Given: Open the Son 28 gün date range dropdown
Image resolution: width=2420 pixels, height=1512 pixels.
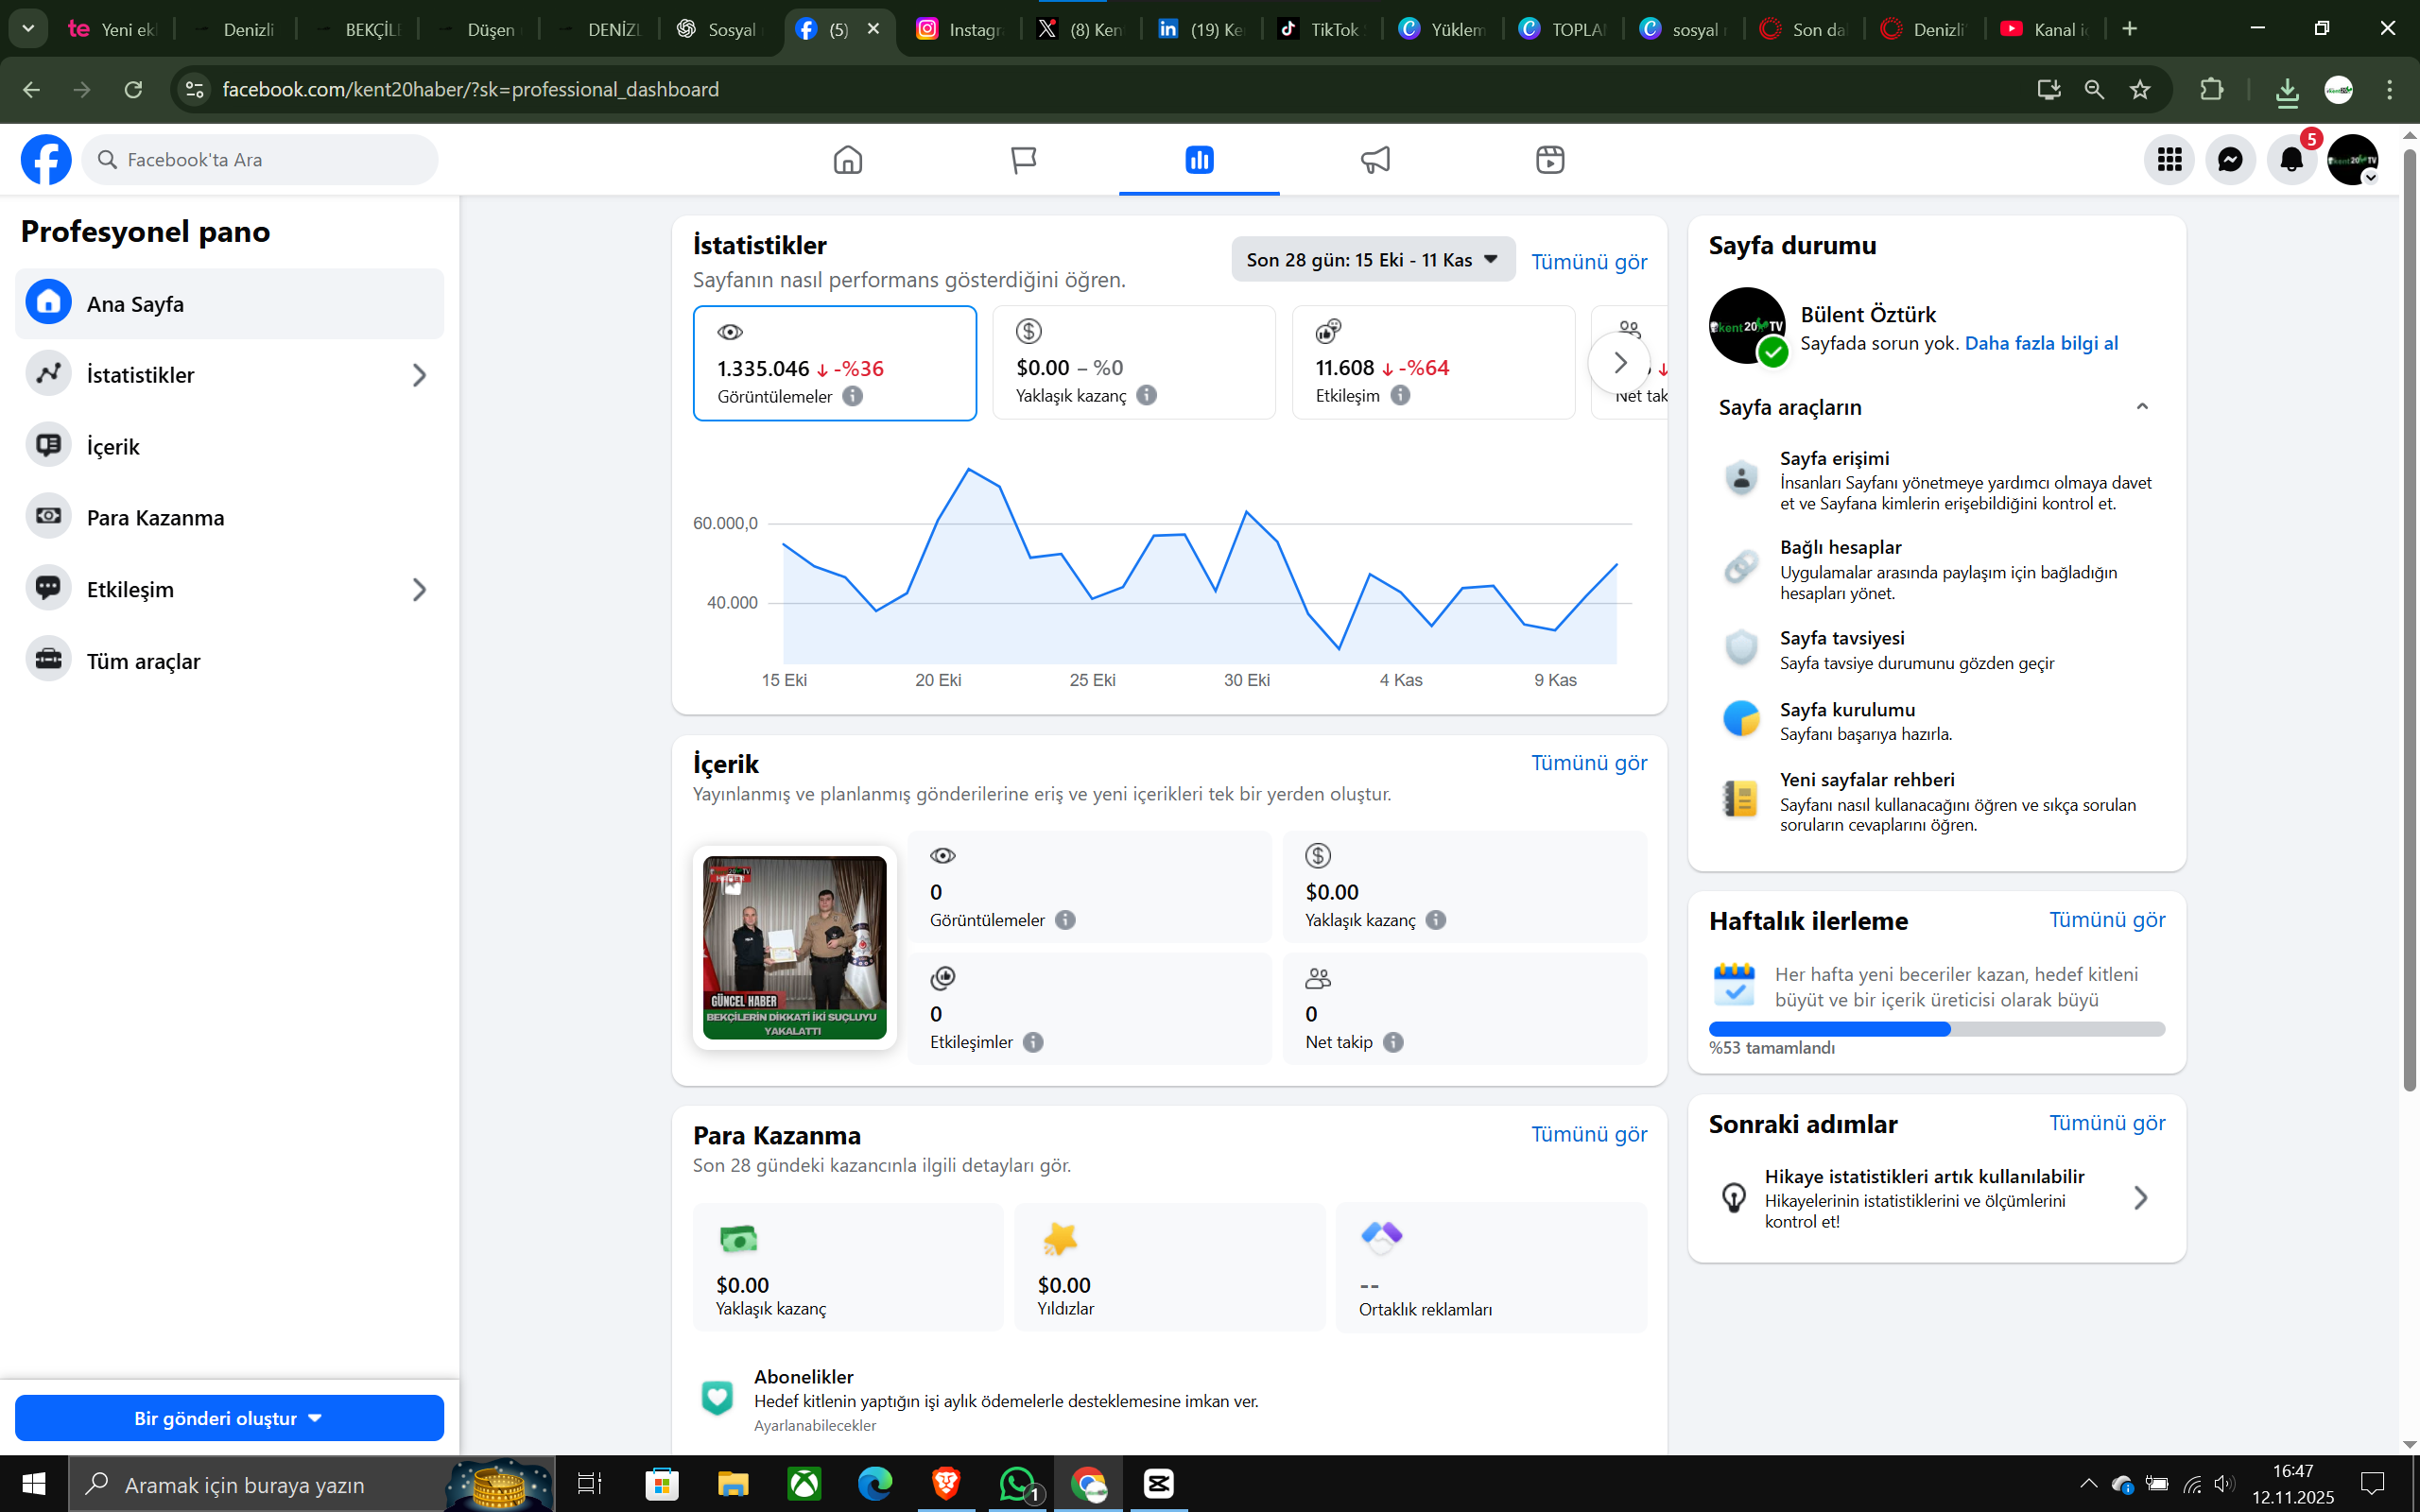Looking at the screenshot, I should pyautogui.click(x=1372, y=260).
